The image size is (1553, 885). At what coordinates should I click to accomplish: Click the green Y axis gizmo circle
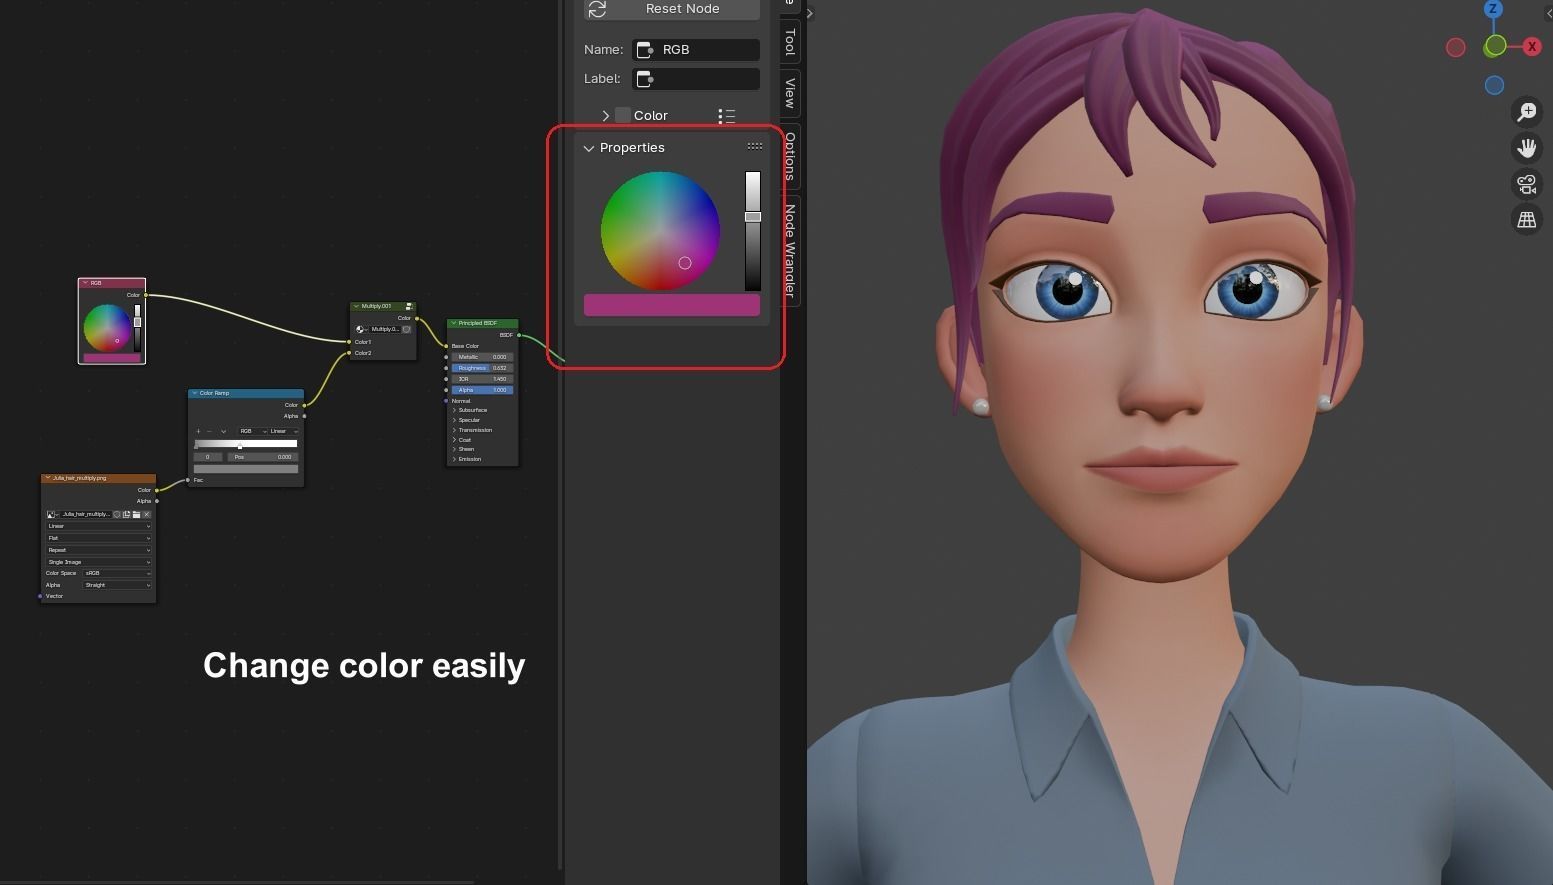coord(1495,46)
